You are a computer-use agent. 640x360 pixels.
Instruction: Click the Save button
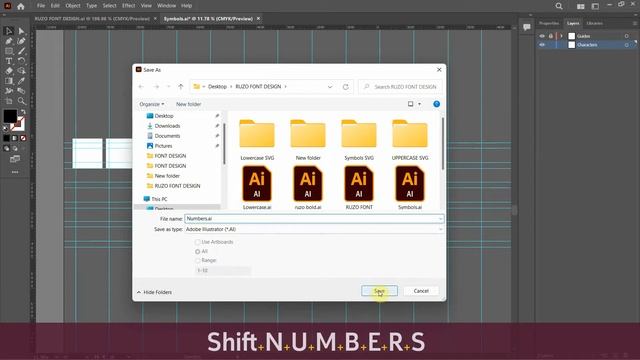click(x=379, y=291)
